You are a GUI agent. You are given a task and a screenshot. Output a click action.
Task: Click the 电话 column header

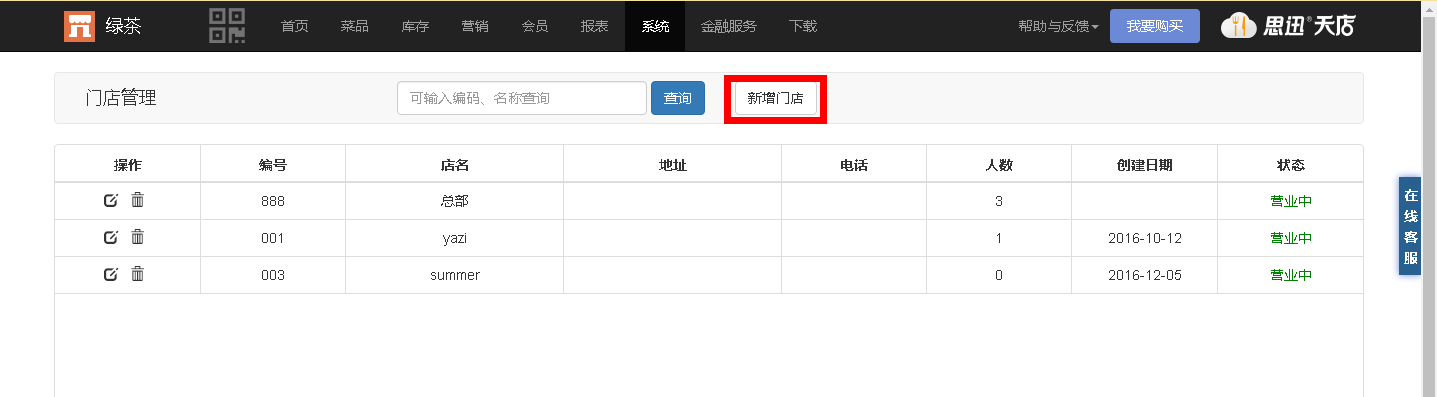tap(854, 165)
